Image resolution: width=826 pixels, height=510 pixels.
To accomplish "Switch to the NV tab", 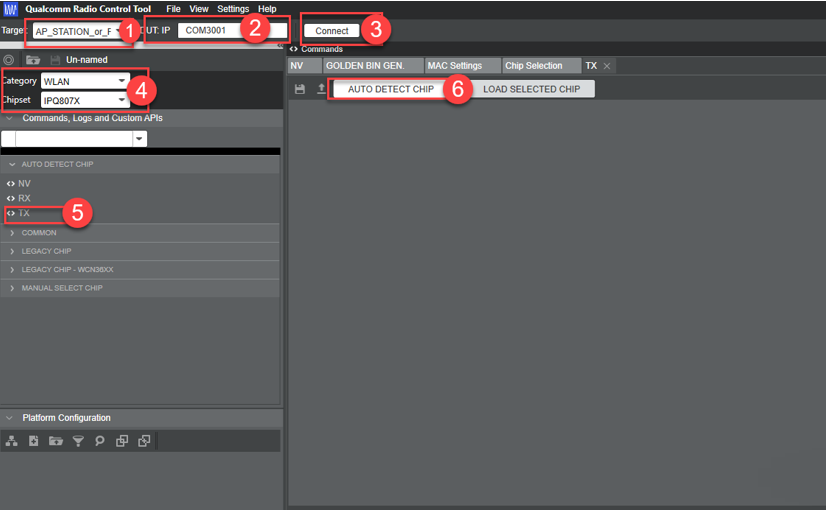I will (304, 66).
